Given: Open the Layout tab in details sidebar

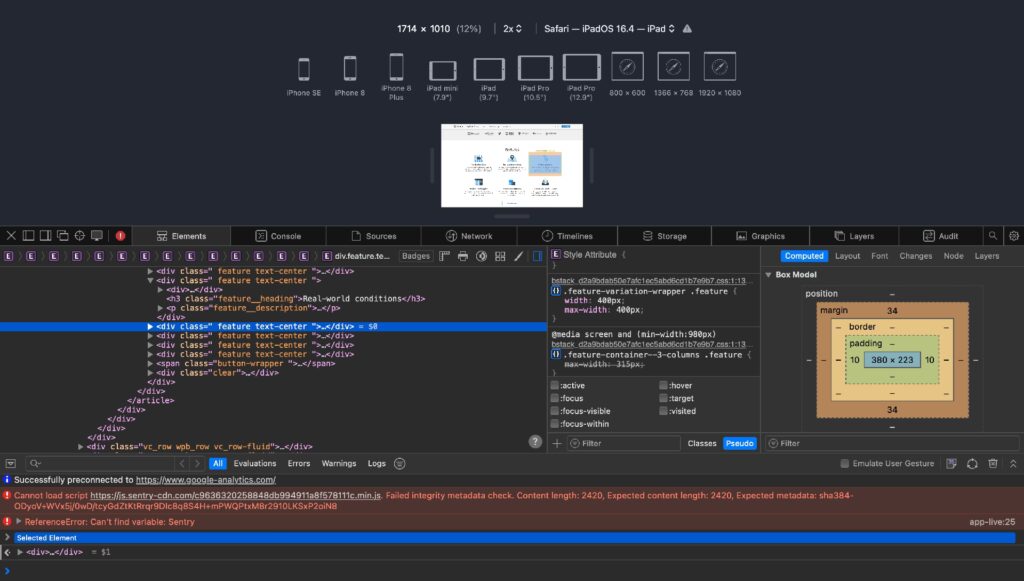Looking at the screenshot, I should pos(847,256).
